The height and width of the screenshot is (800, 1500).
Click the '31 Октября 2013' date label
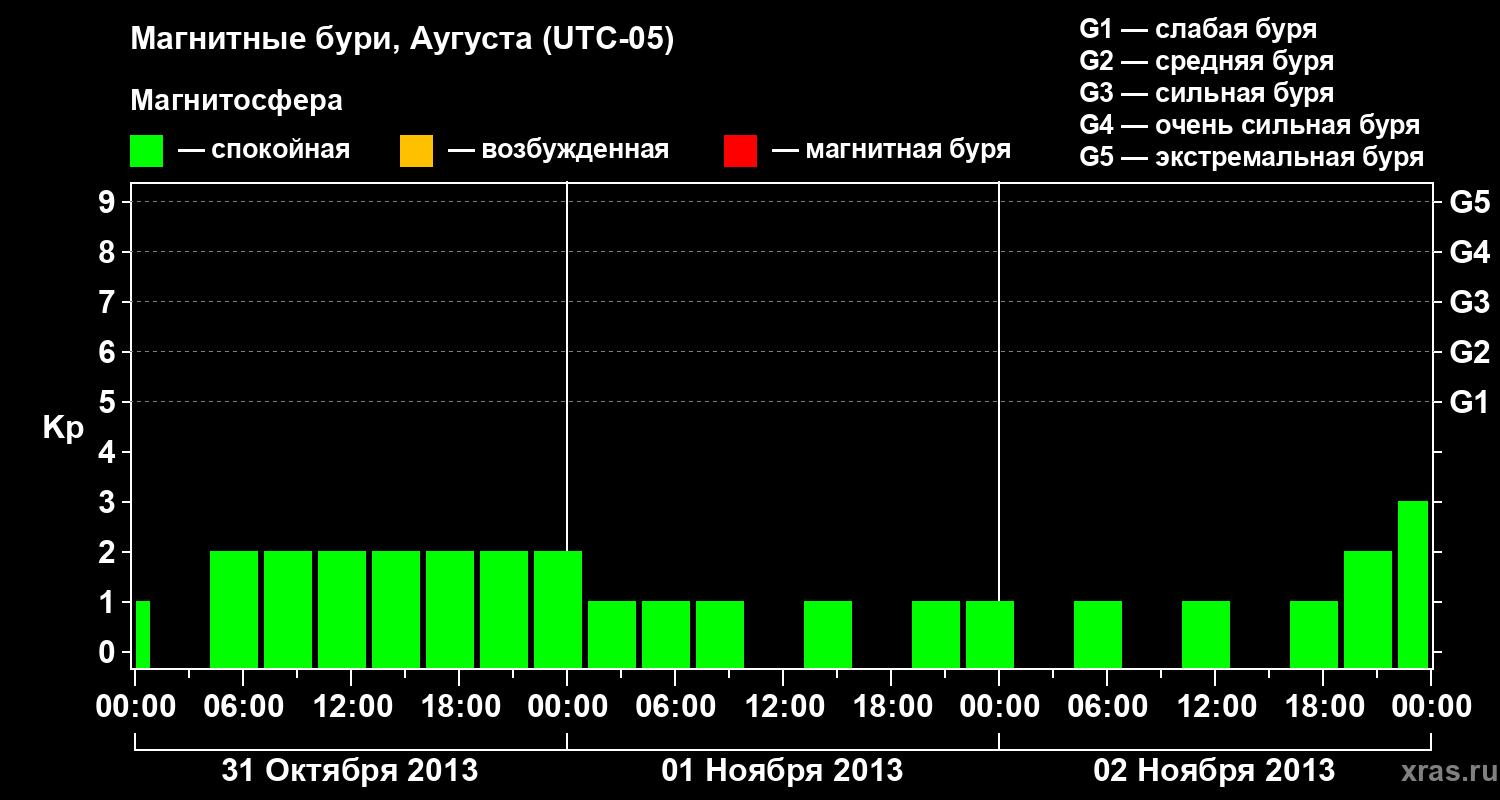click(x=350, y=771)
